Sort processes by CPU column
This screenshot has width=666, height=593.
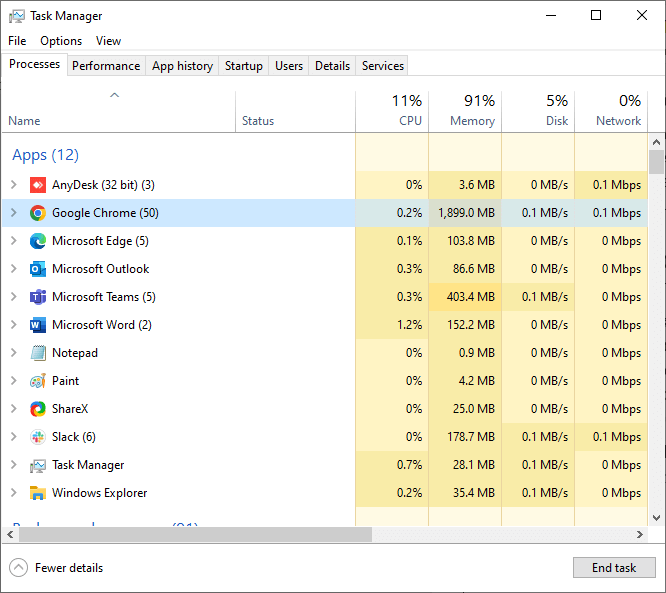point(392,111)
